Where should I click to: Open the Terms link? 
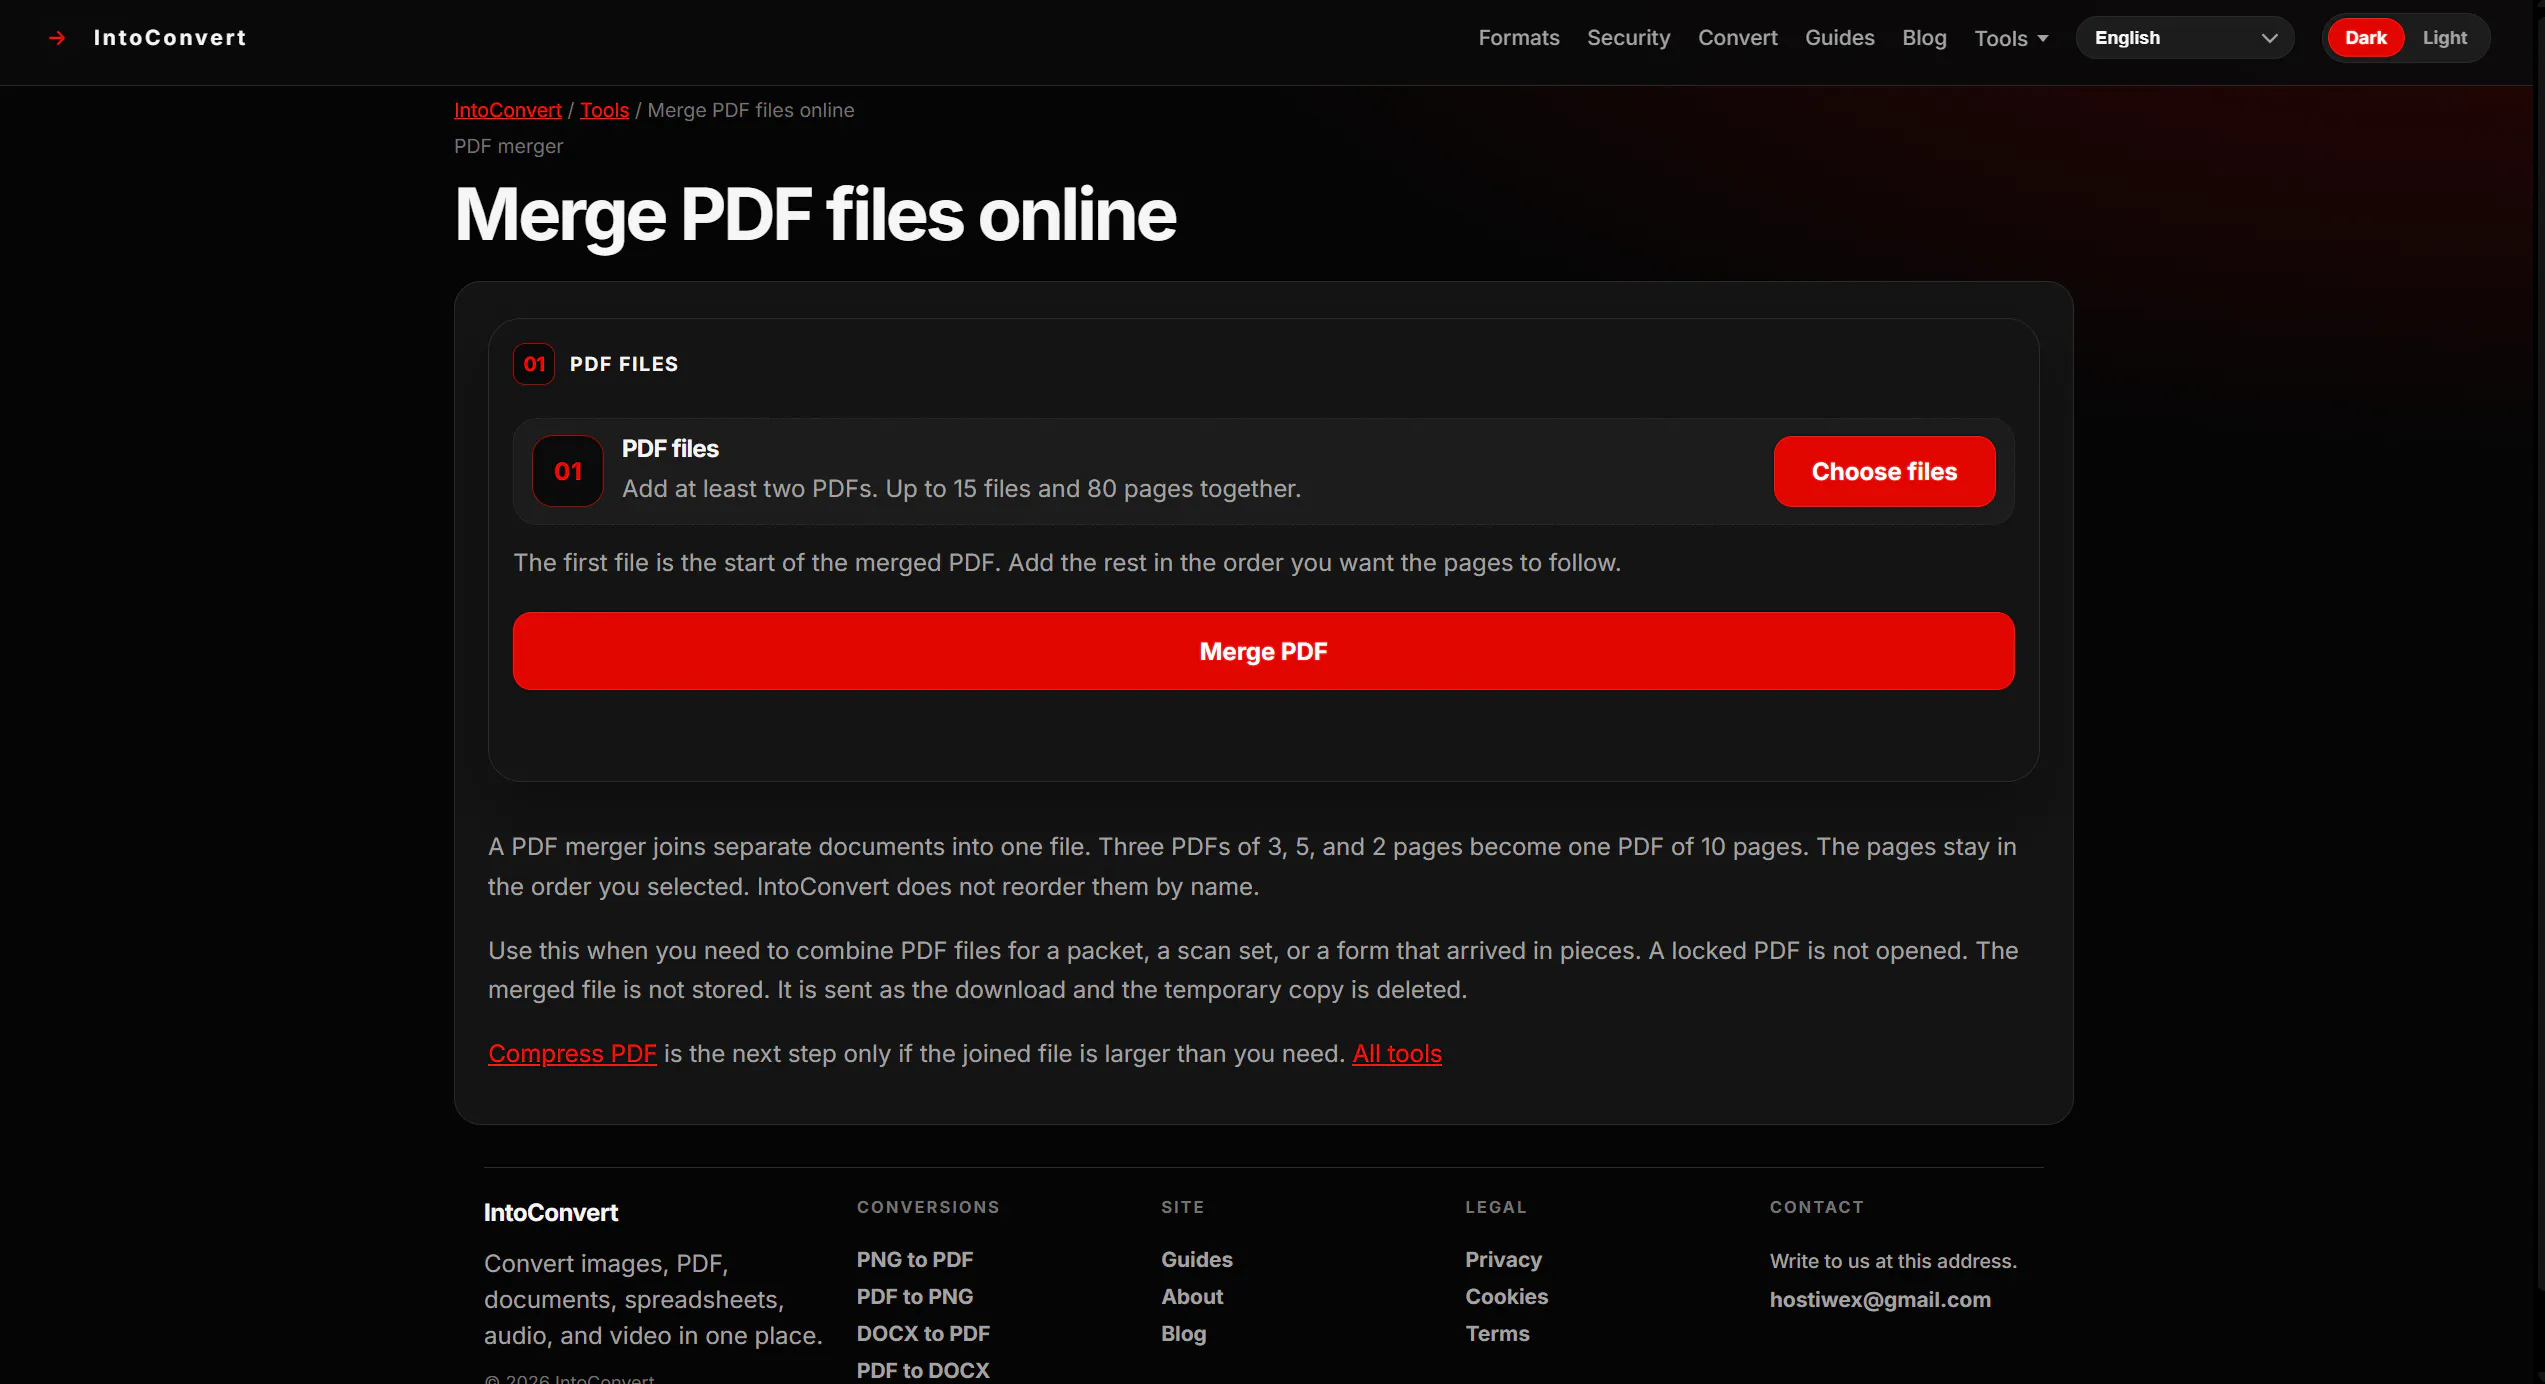(x=1497, y=1334)
